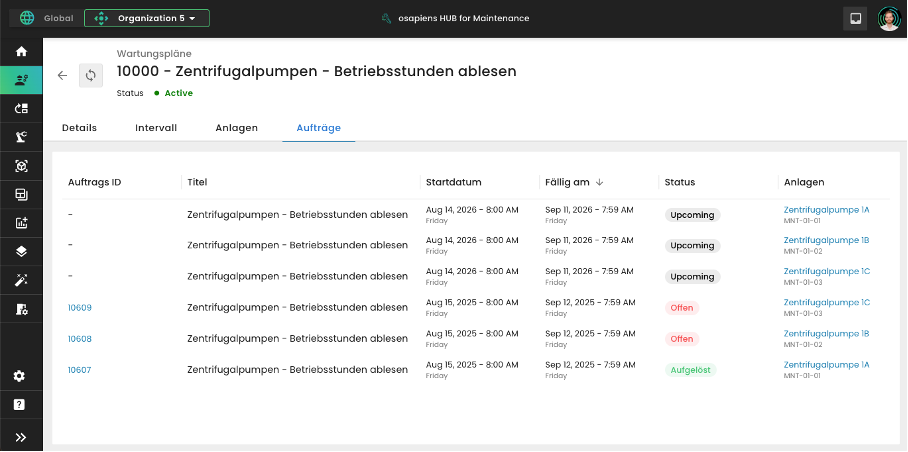The image size is (908, 452).
Task: Click the Global globe selector
Action: 42,18
